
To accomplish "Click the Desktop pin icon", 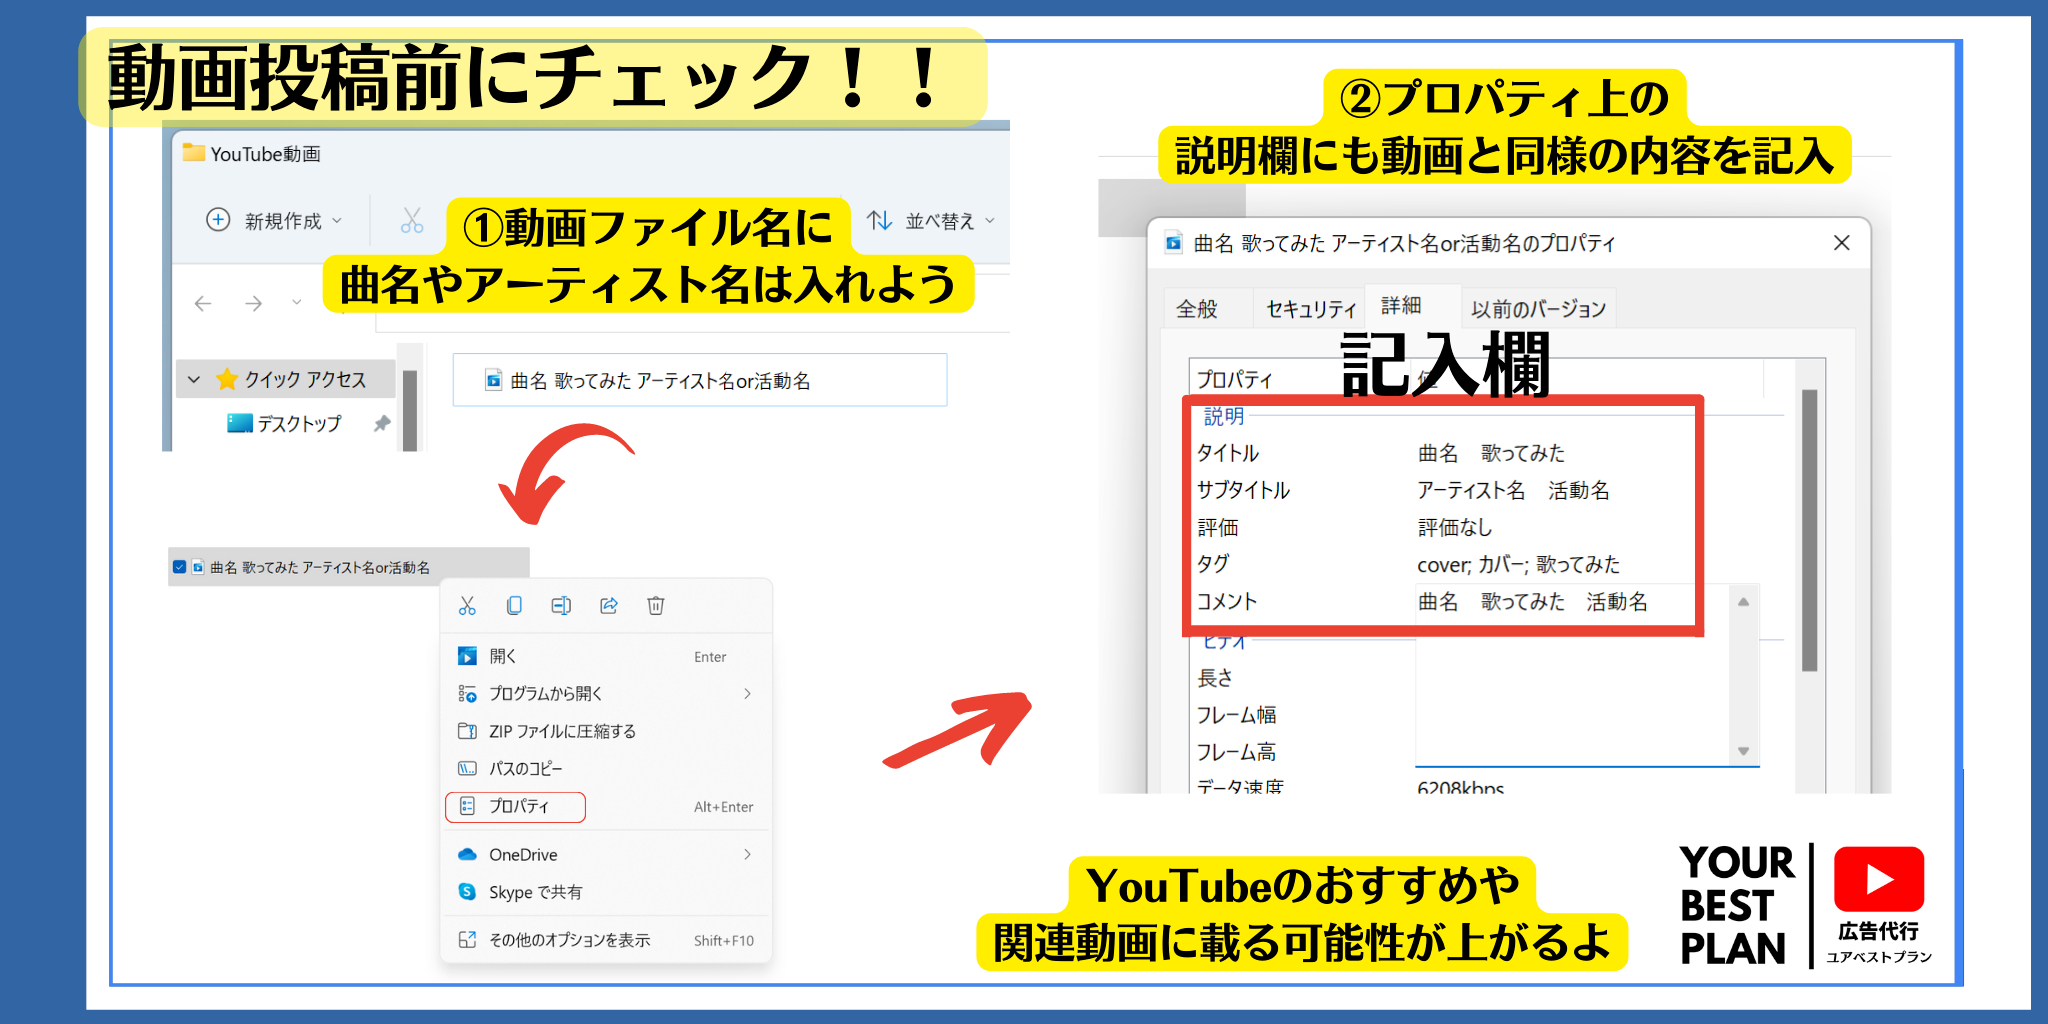I will (381, 424).
